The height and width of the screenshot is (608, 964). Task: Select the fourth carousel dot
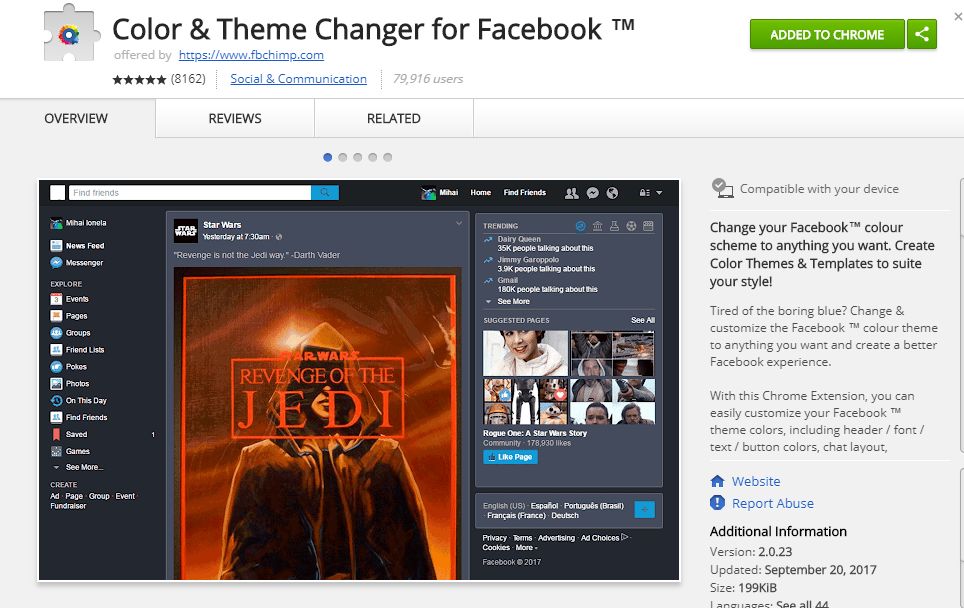pyautogui.click(x=373, y=157)
